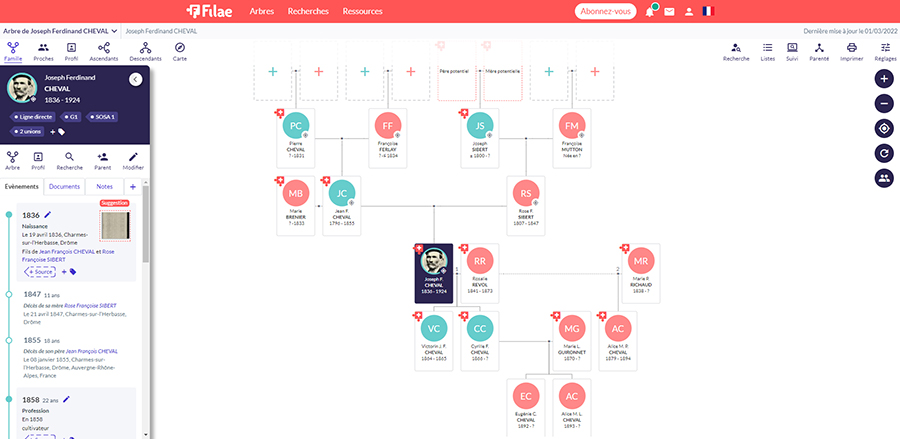Click the Abonnez-vous button

(x=606, y=12)
